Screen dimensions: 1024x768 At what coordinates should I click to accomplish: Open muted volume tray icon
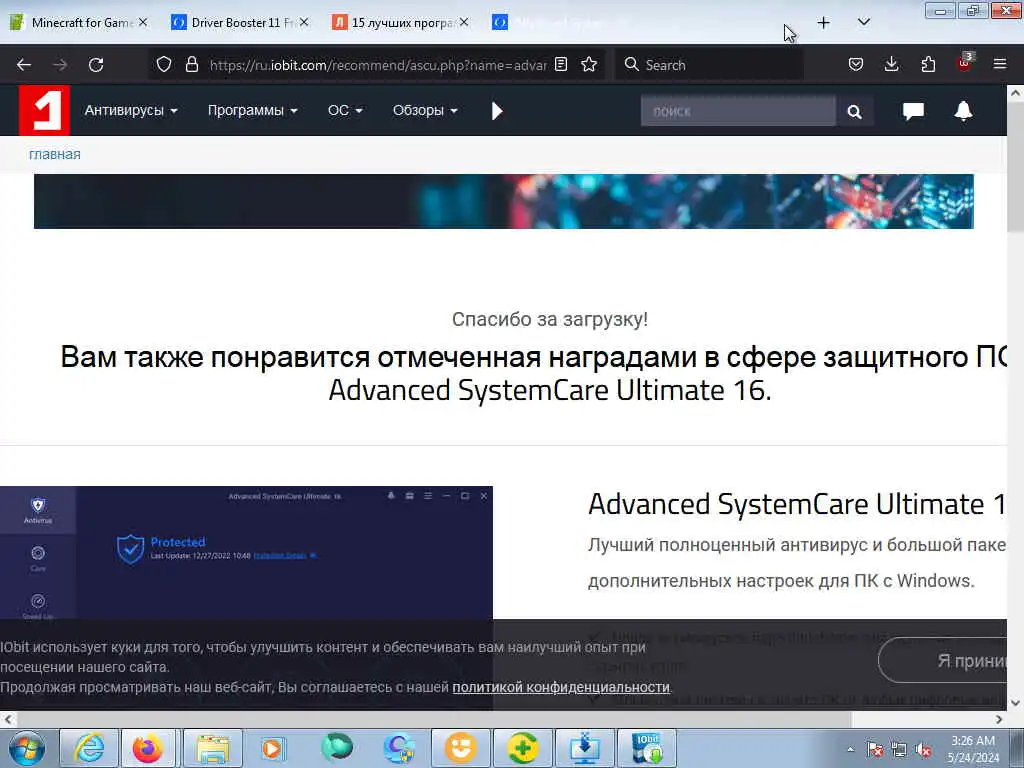(x=923, y=750)
